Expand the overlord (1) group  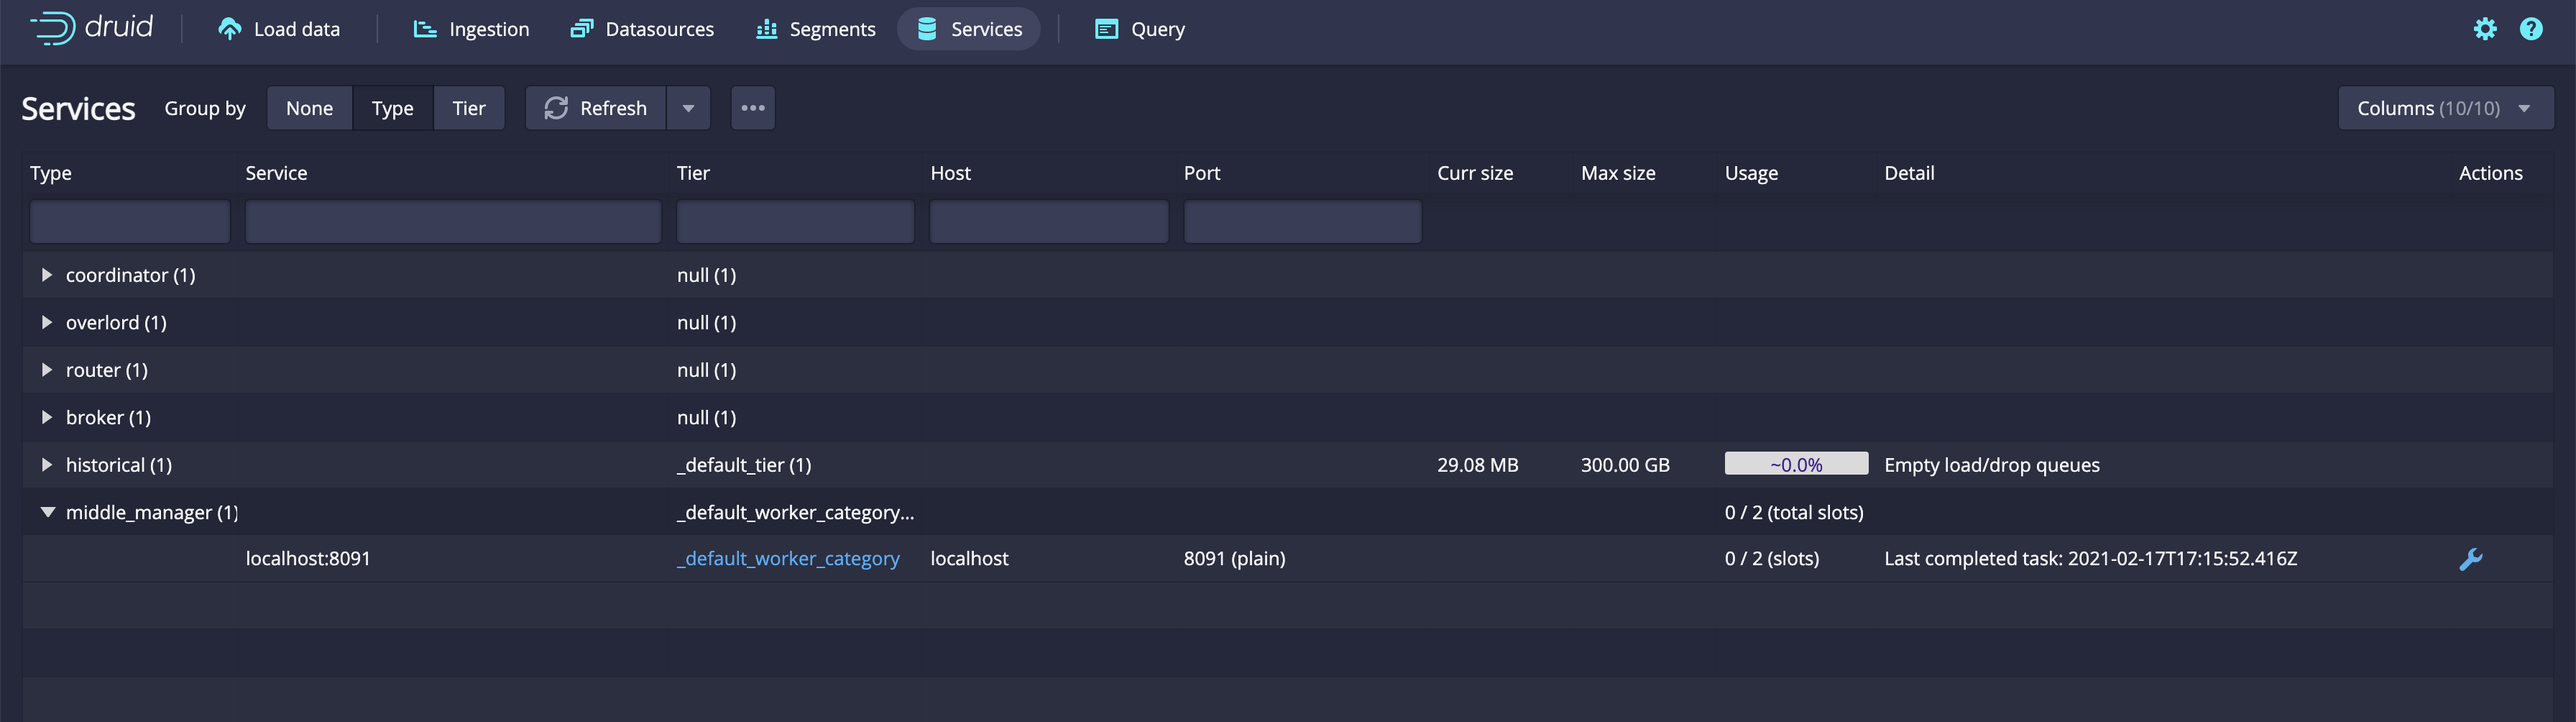point(46,322)
